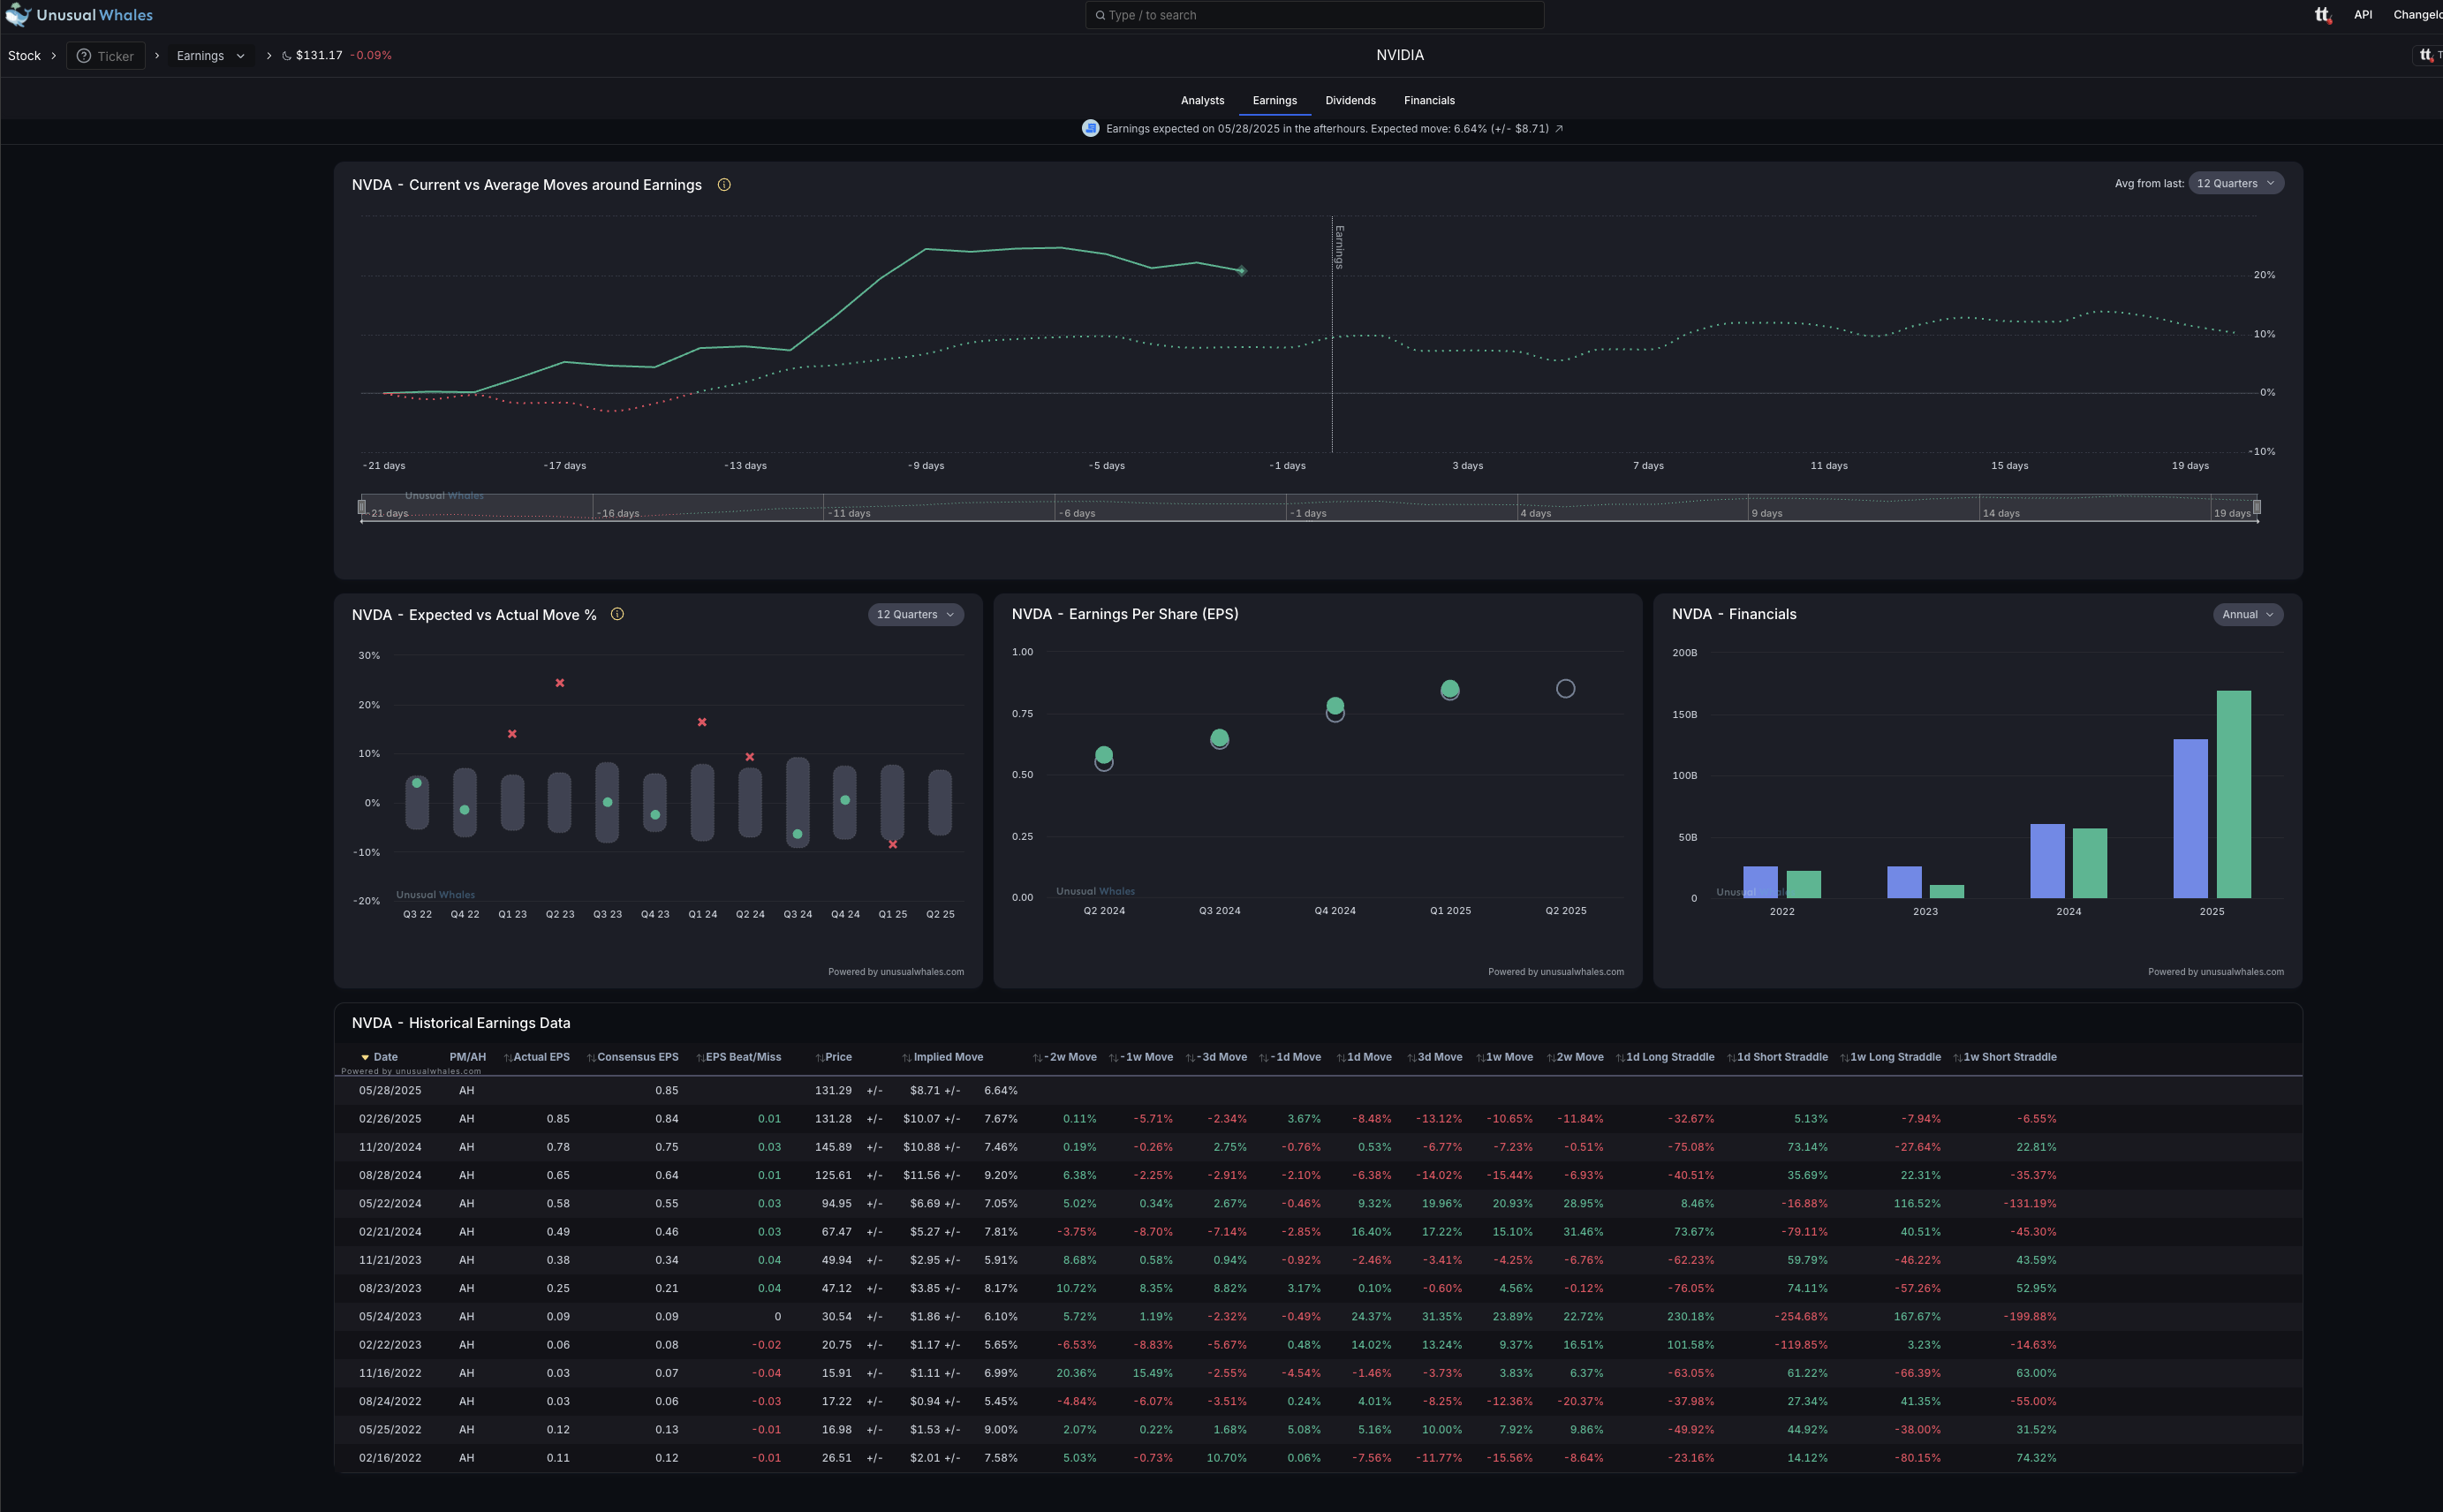
Task: Click info icon beside Current vs Average Moves title
Action: (724, 185)
